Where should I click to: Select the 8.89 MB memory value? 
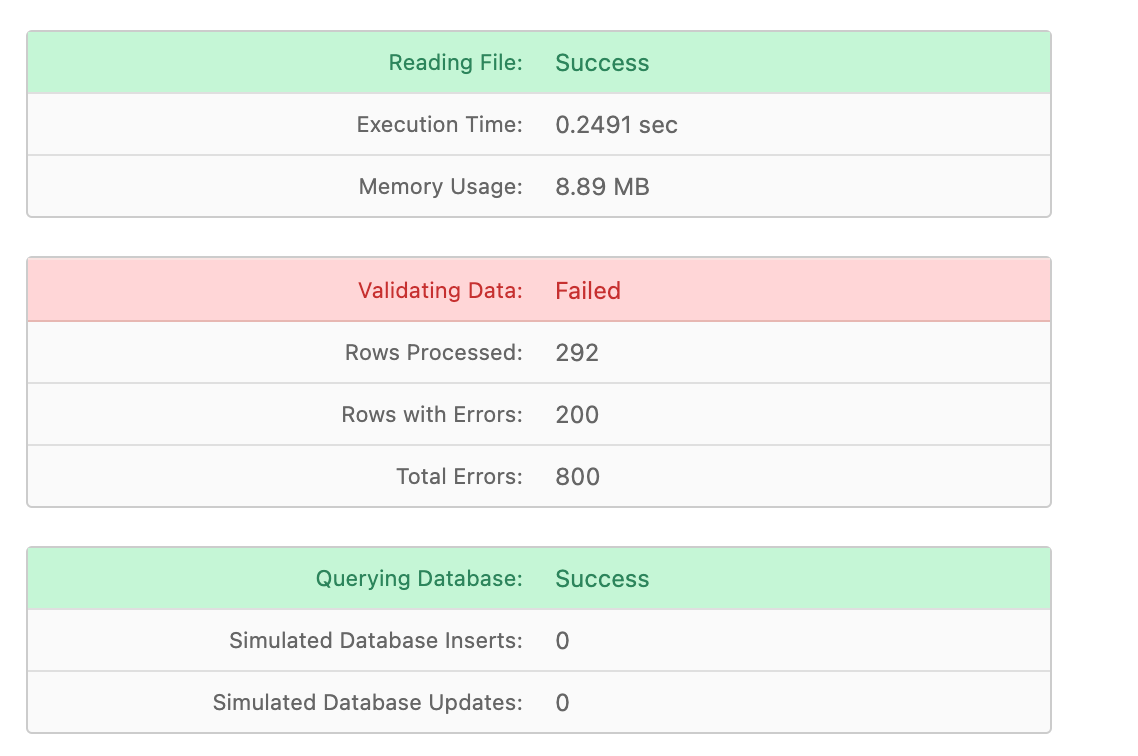[x=602, y=186]
